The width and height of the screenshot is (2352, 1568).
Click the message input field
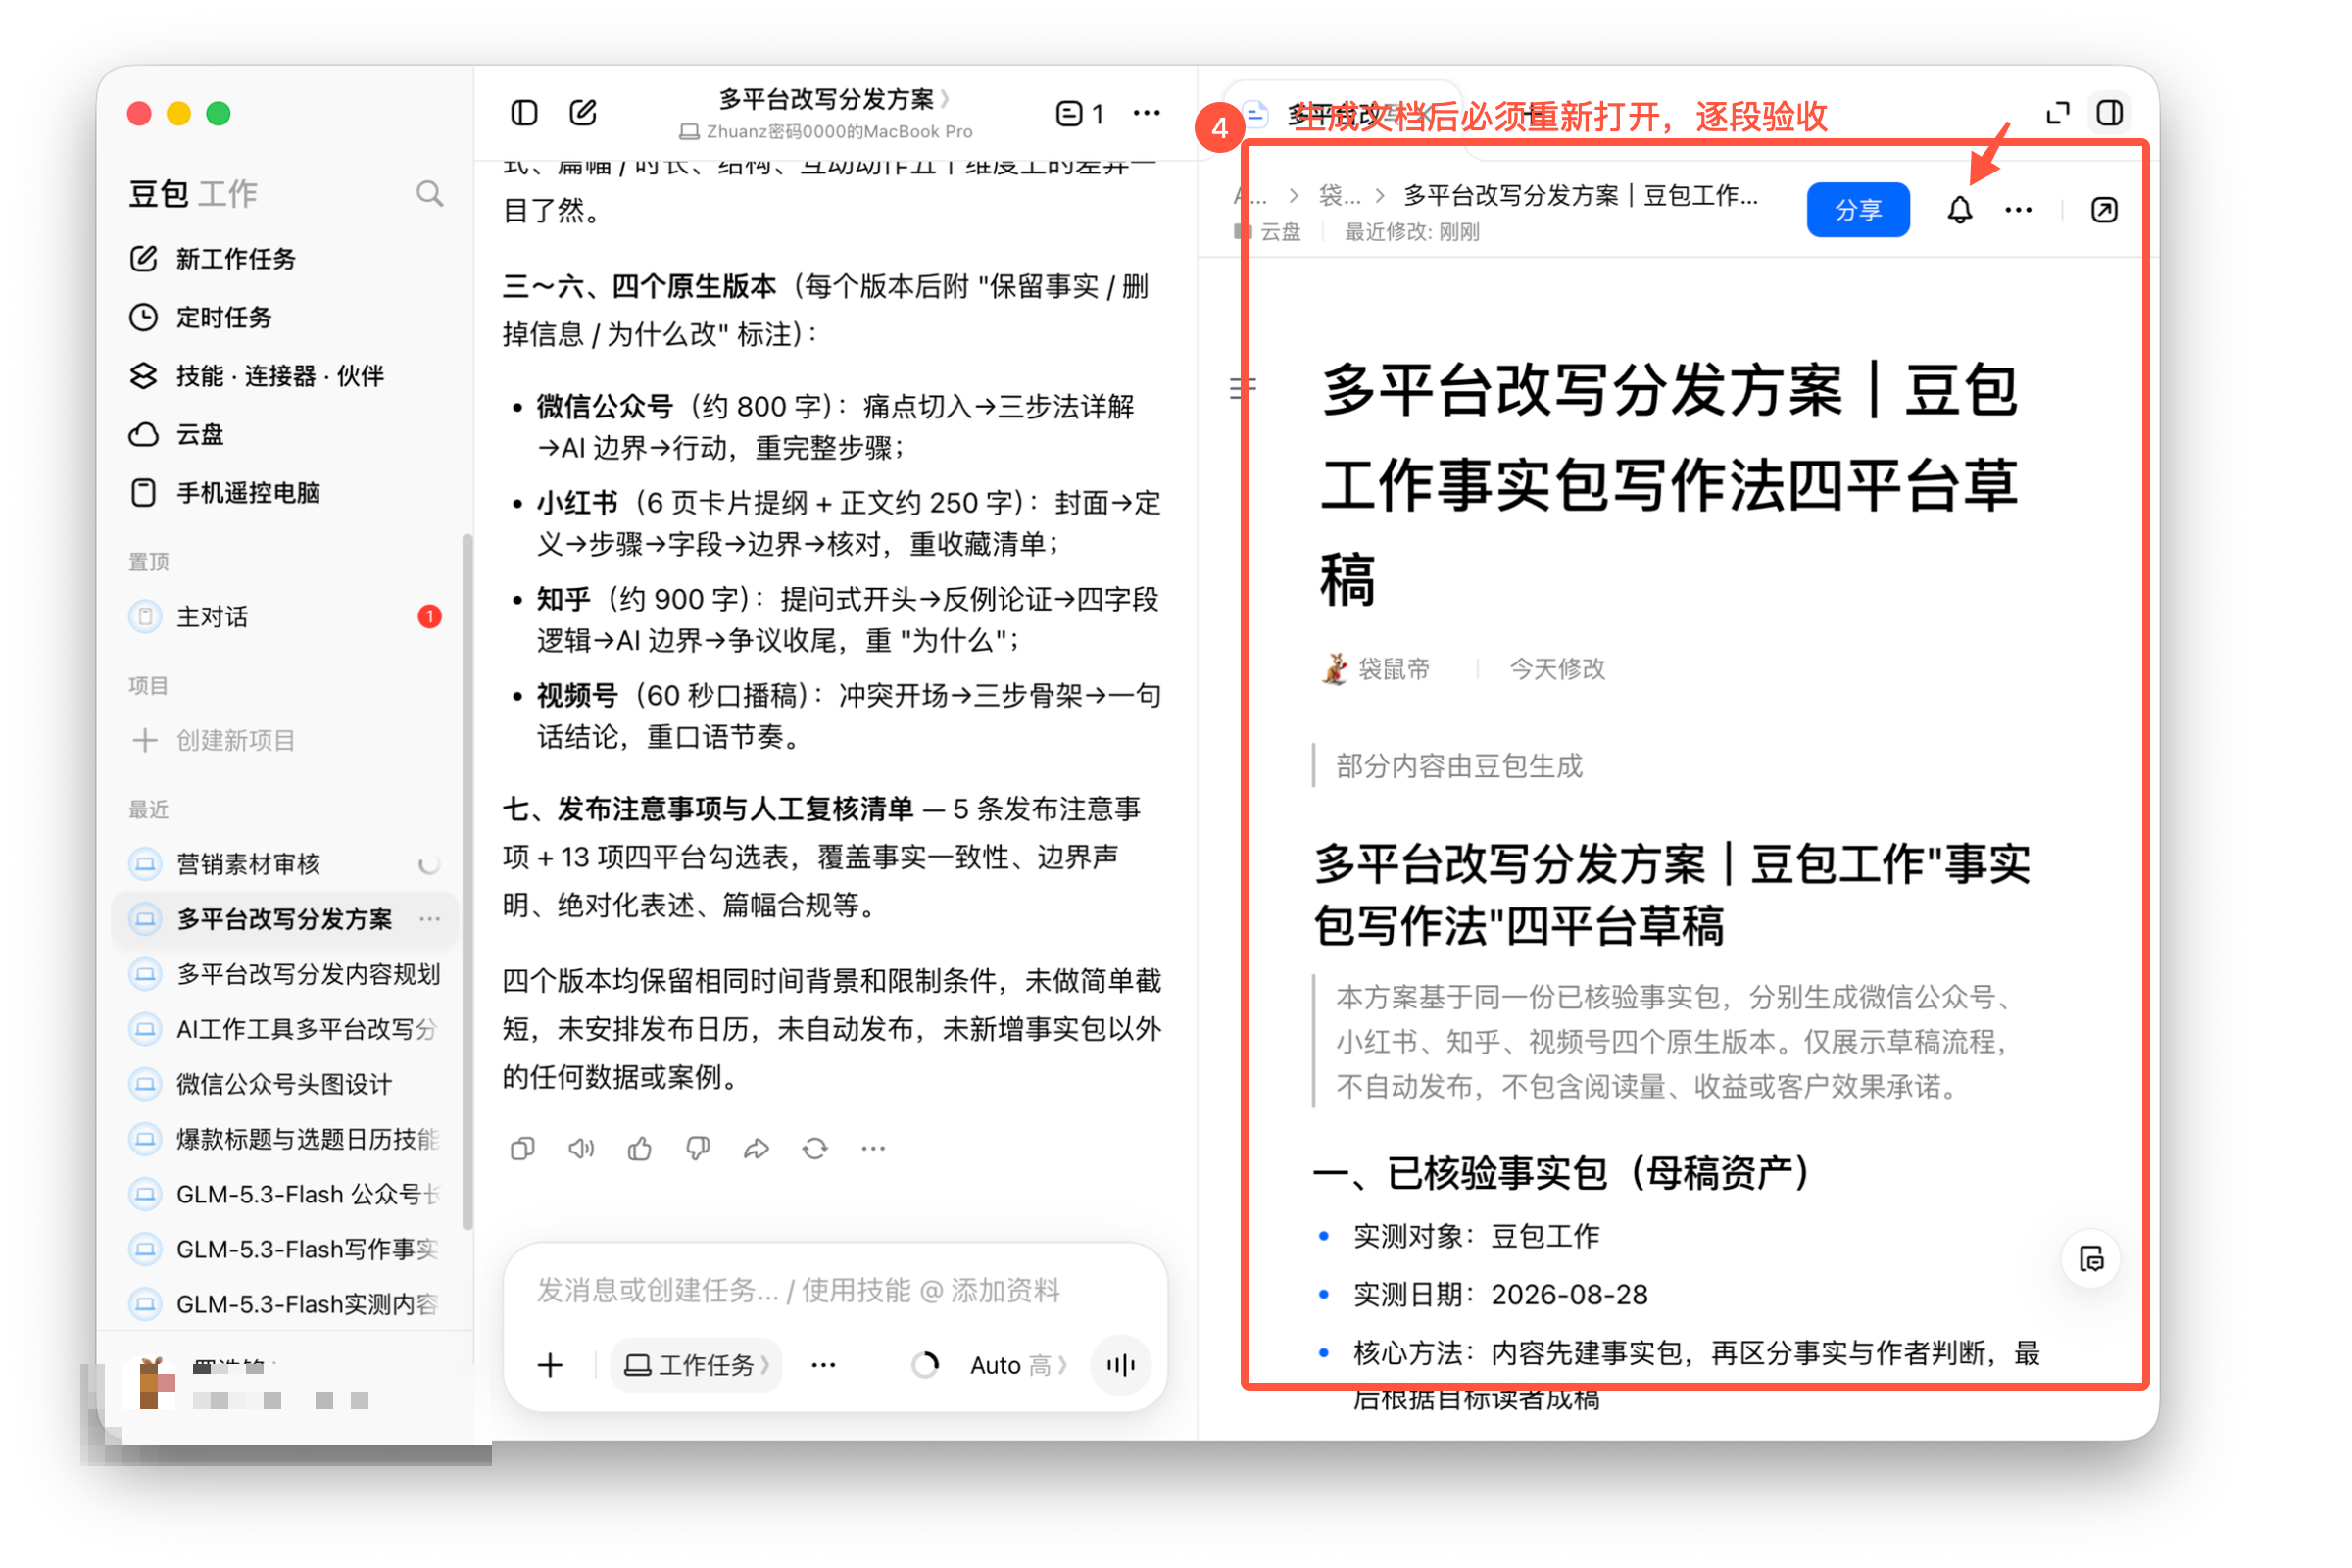click(x=835, y=1290)
